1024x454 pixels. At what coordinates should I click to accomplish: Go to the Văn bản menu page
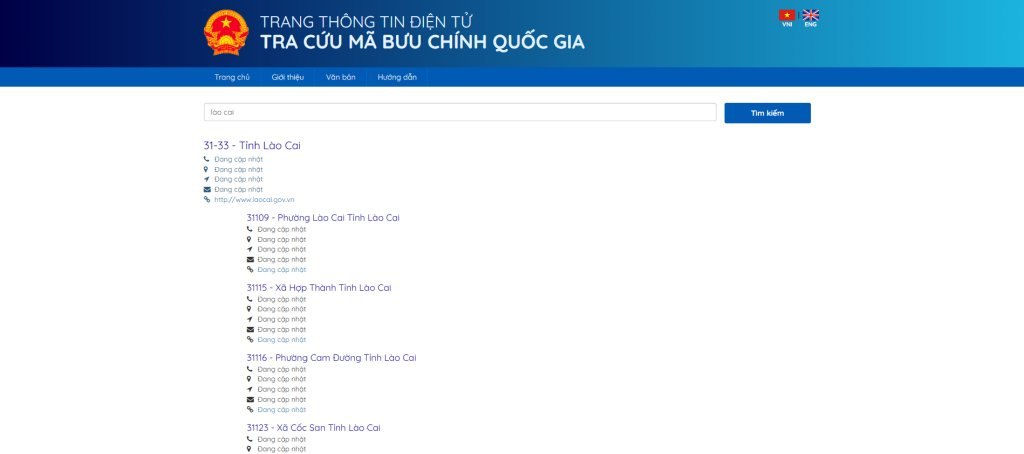[340, 77]
